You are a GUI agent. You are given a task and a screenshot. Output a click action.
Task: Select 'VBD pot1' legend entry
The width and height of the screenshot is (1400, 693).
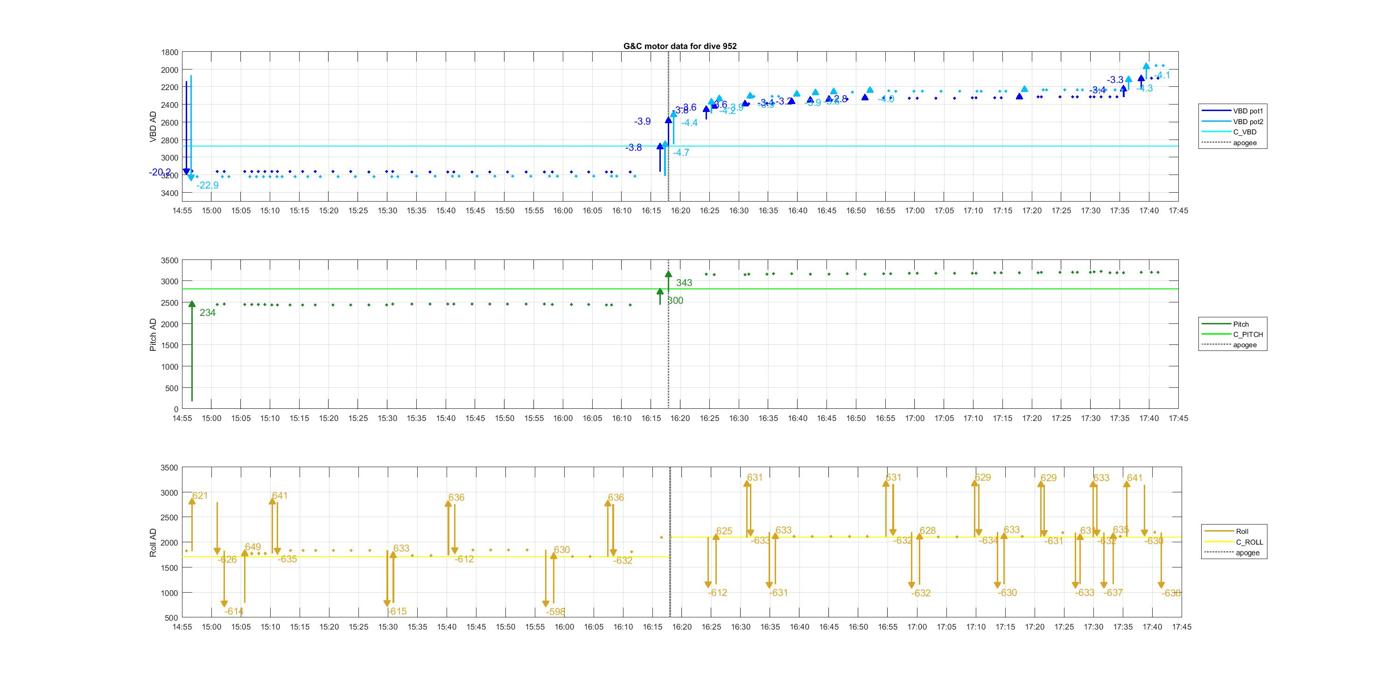click(x=1249, y=111)
